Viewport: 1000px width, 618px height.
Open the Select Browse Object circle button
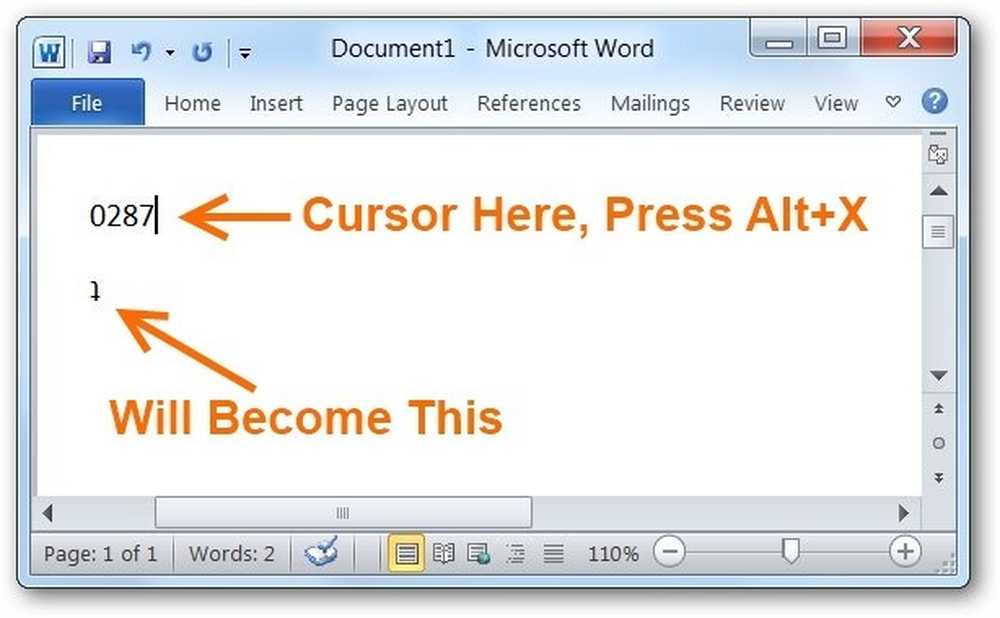[x=938, y=443]
